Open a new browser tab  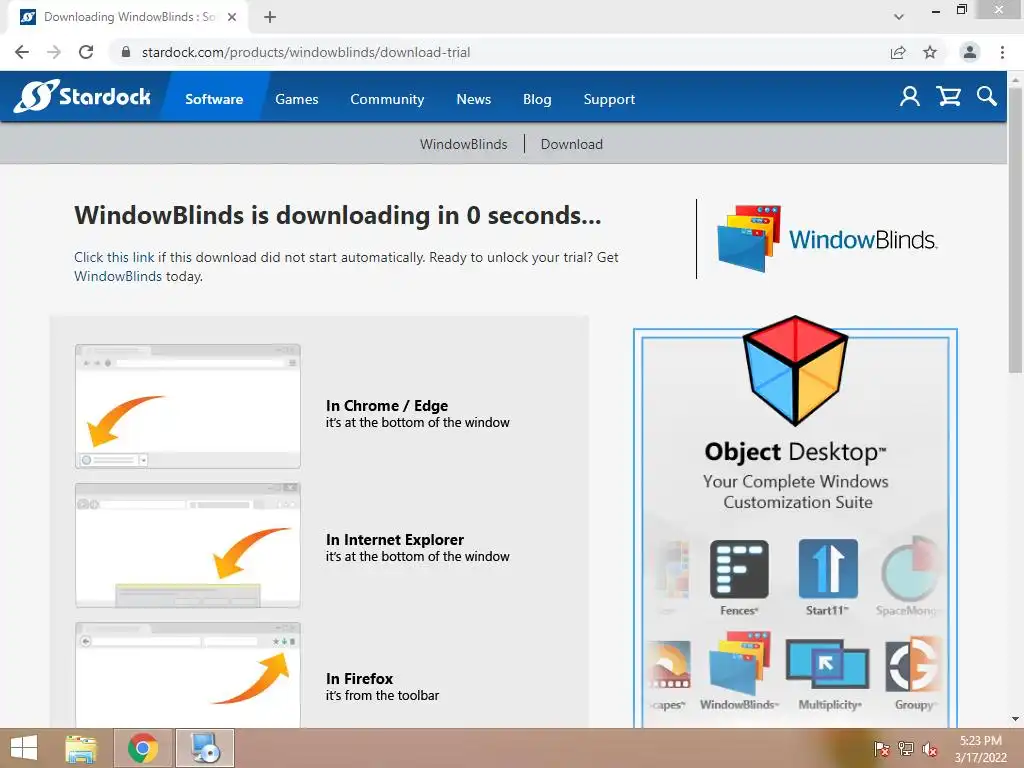tap(270, 17)
